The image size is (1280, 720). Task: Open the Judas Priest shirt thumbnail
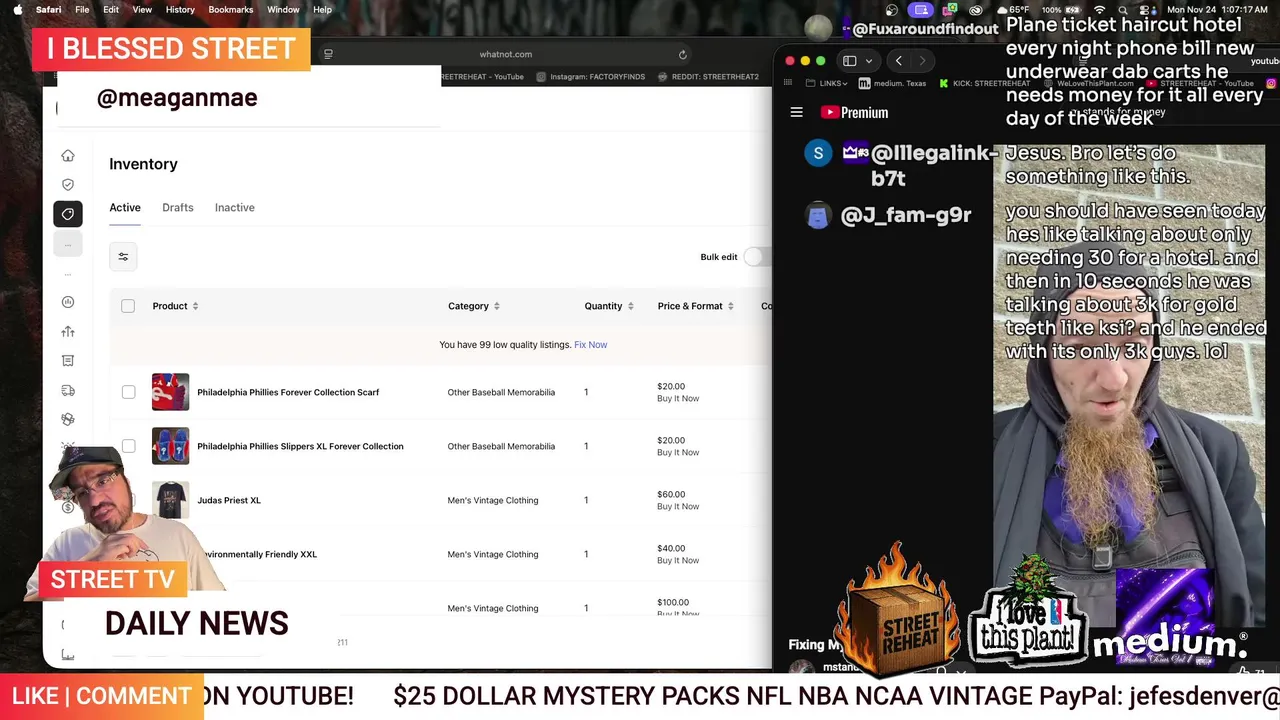(x=170, y=500)
